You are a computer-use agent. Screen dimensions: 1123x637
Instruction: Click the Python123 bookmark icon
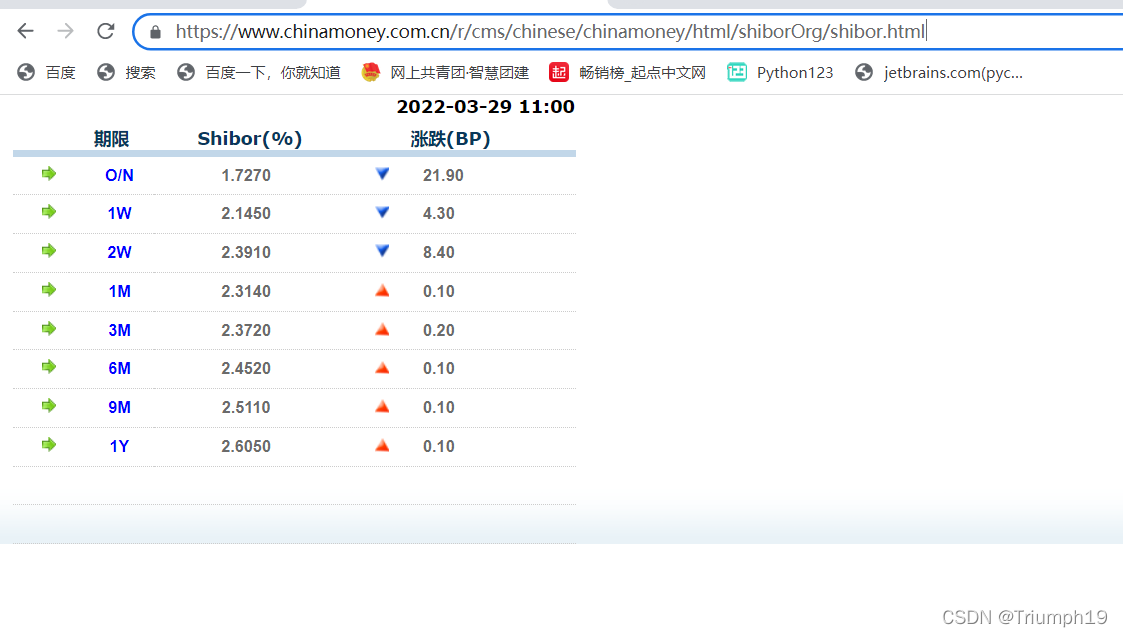pyautogui.click(x=736, y=72)
